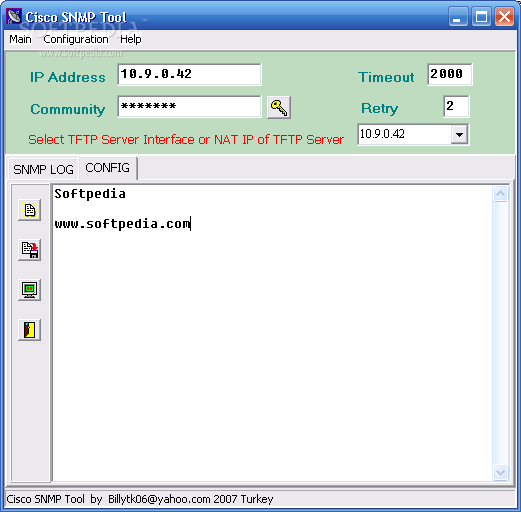Switch to the SNMP LOG tab
This screenshot has width=521, height=512.
click(x=43, y=169)
